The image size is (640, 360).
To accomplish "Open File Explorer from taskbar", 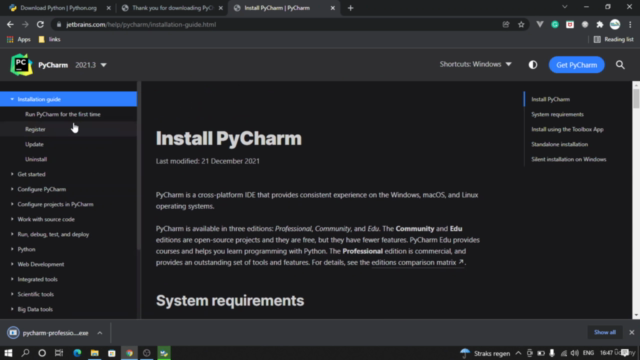I will 94,353.
